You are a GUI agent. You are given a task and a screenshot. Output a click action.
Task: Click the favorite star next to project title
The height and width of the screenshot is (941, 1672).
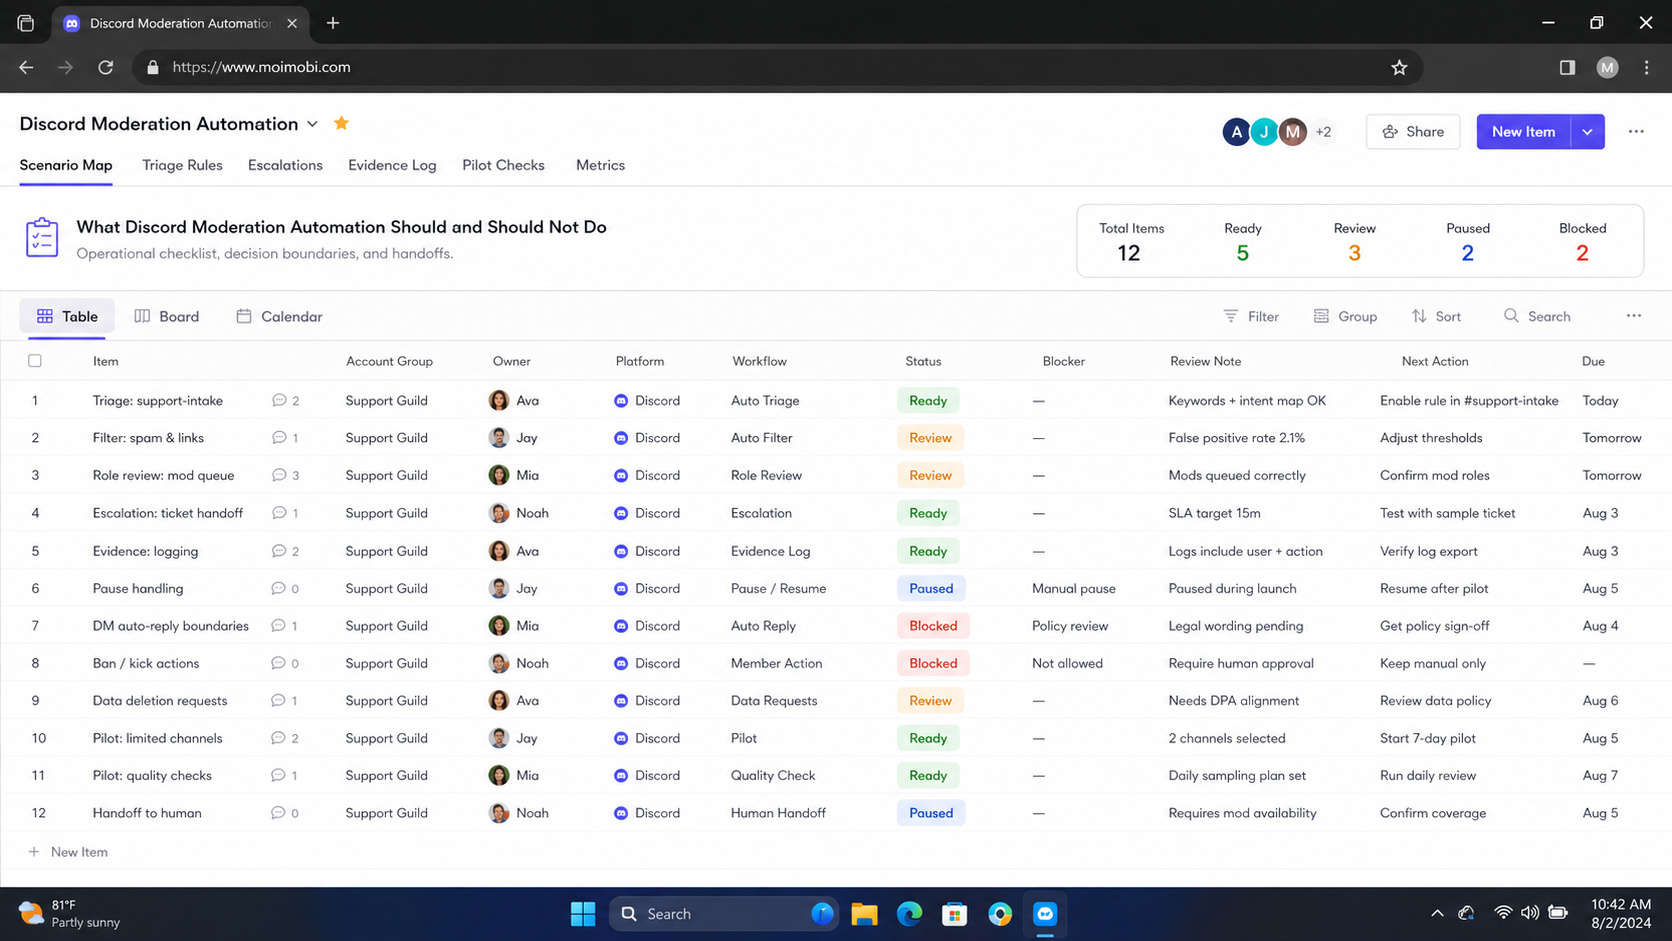tap(341, 123)
